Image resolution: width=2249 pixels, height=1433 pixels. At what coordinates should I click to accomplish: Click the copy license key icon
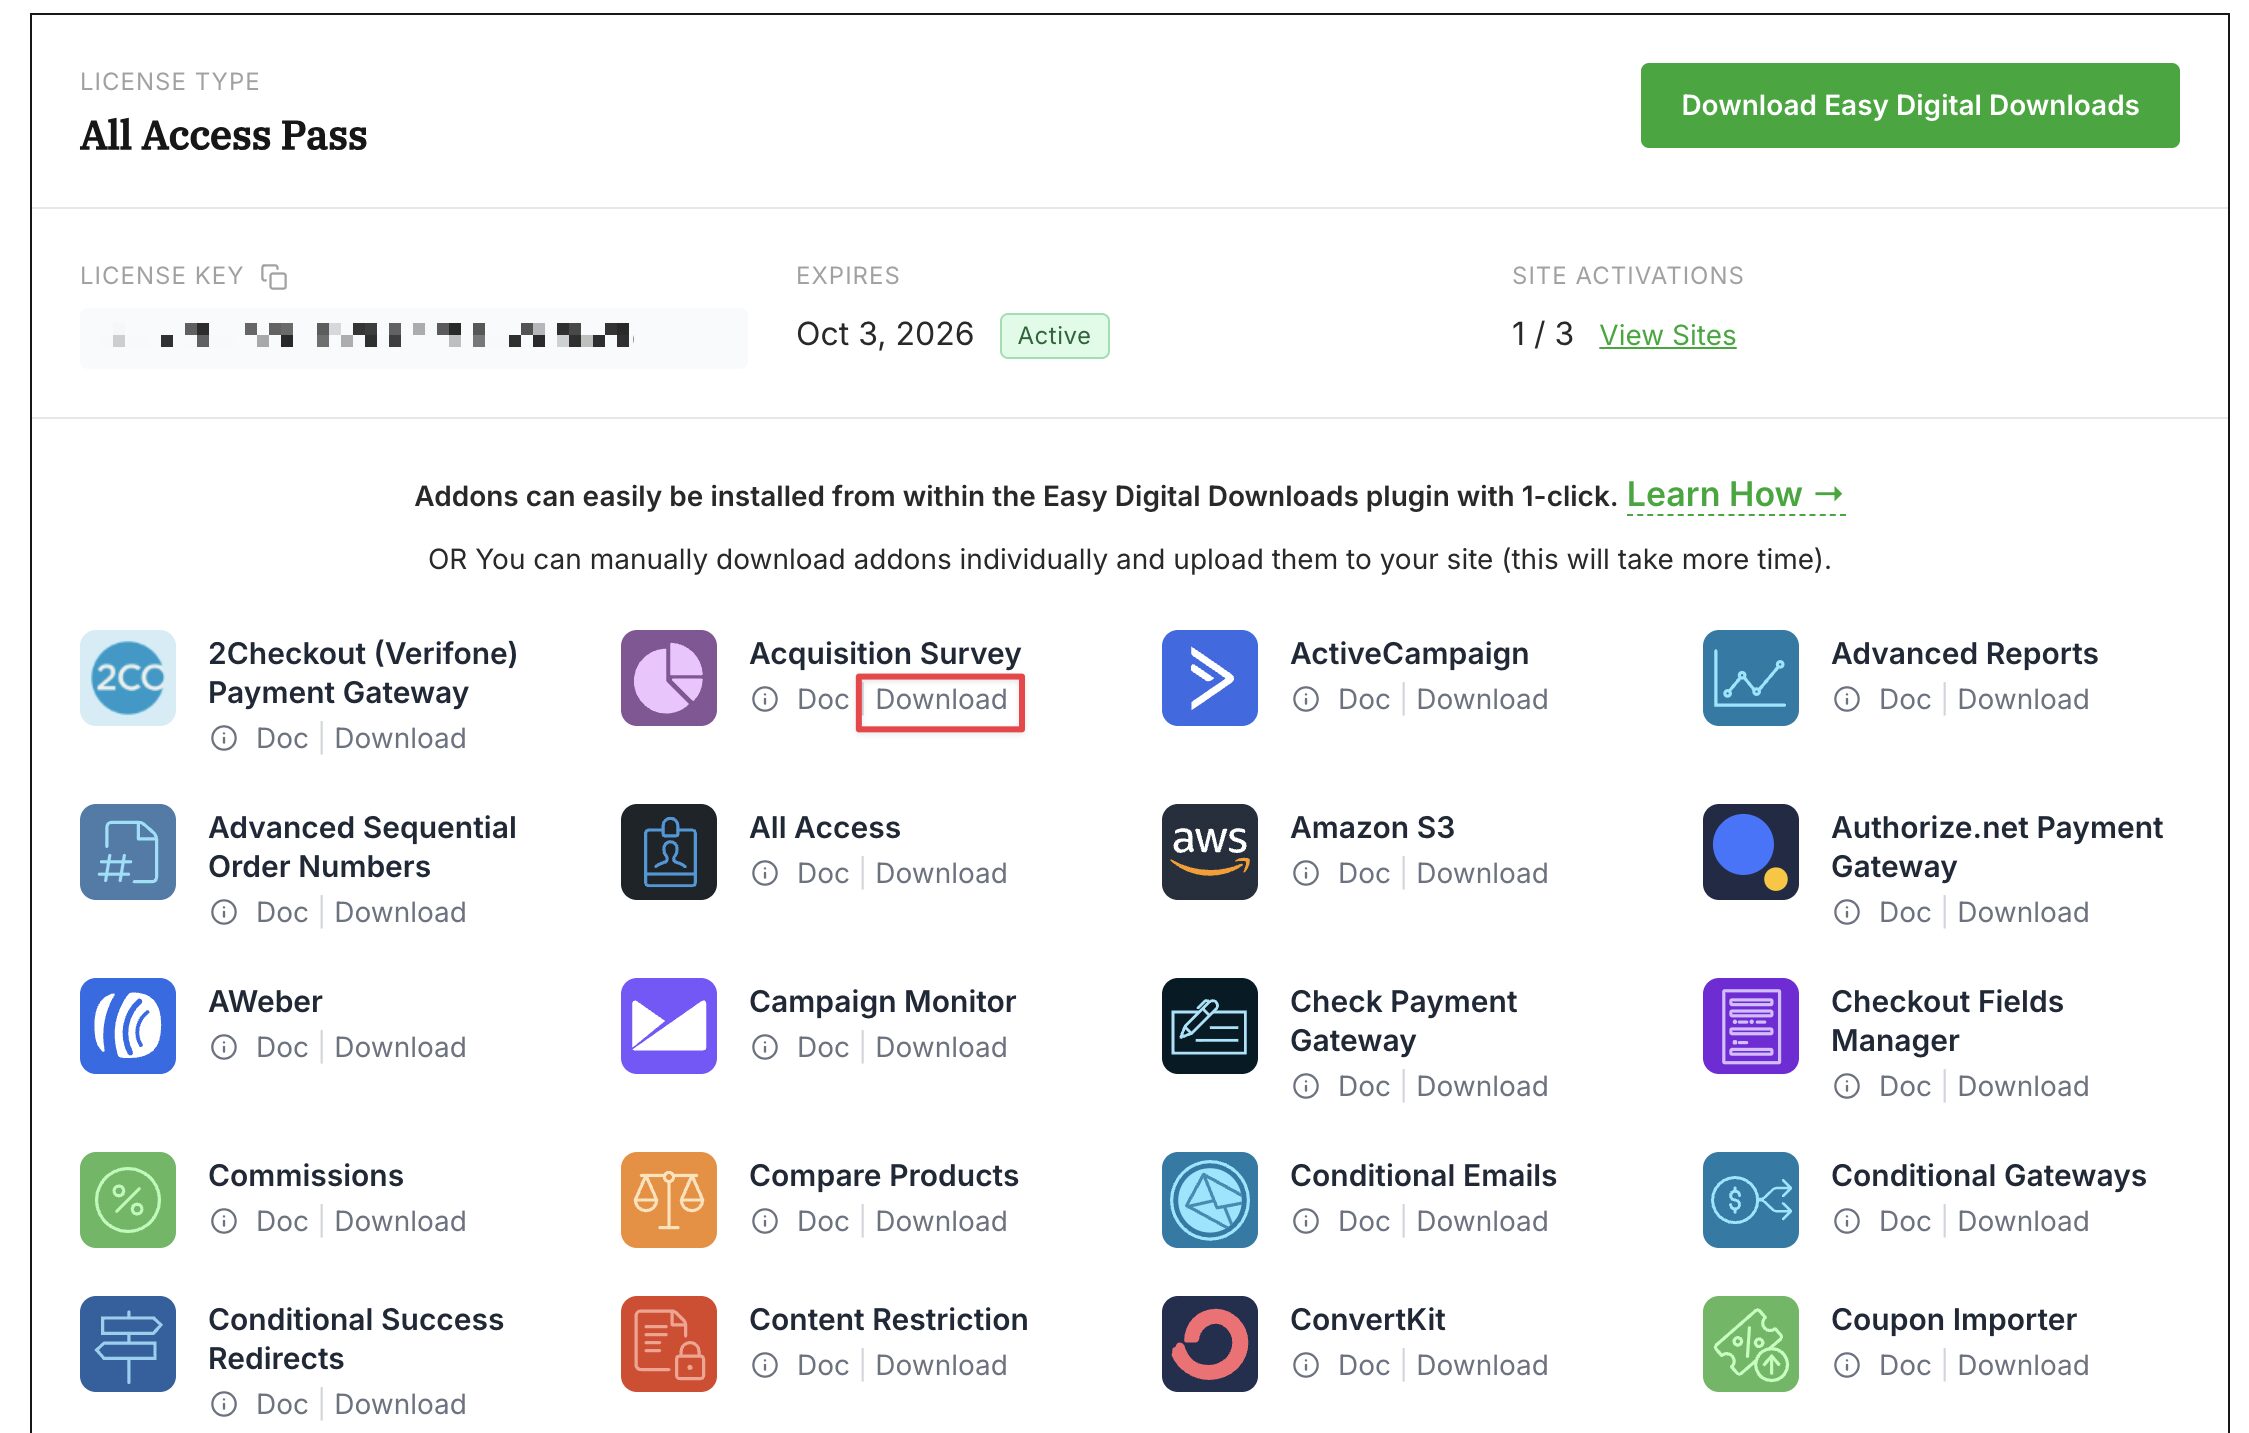[x=274, y=276]
